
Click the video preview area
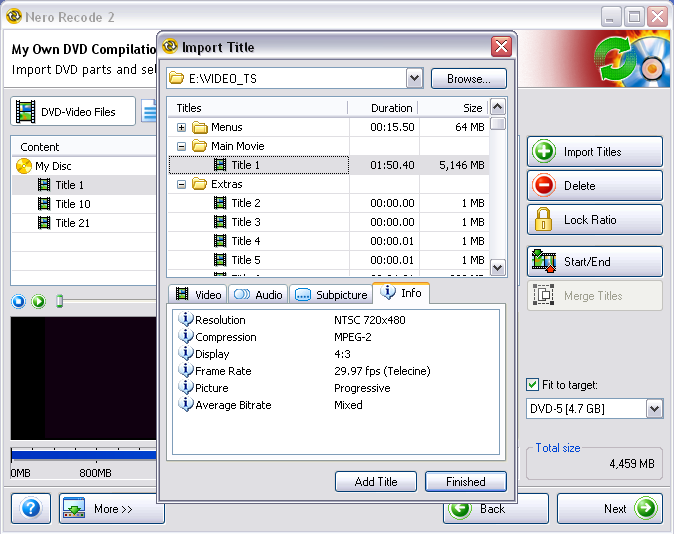pos(84,378)
